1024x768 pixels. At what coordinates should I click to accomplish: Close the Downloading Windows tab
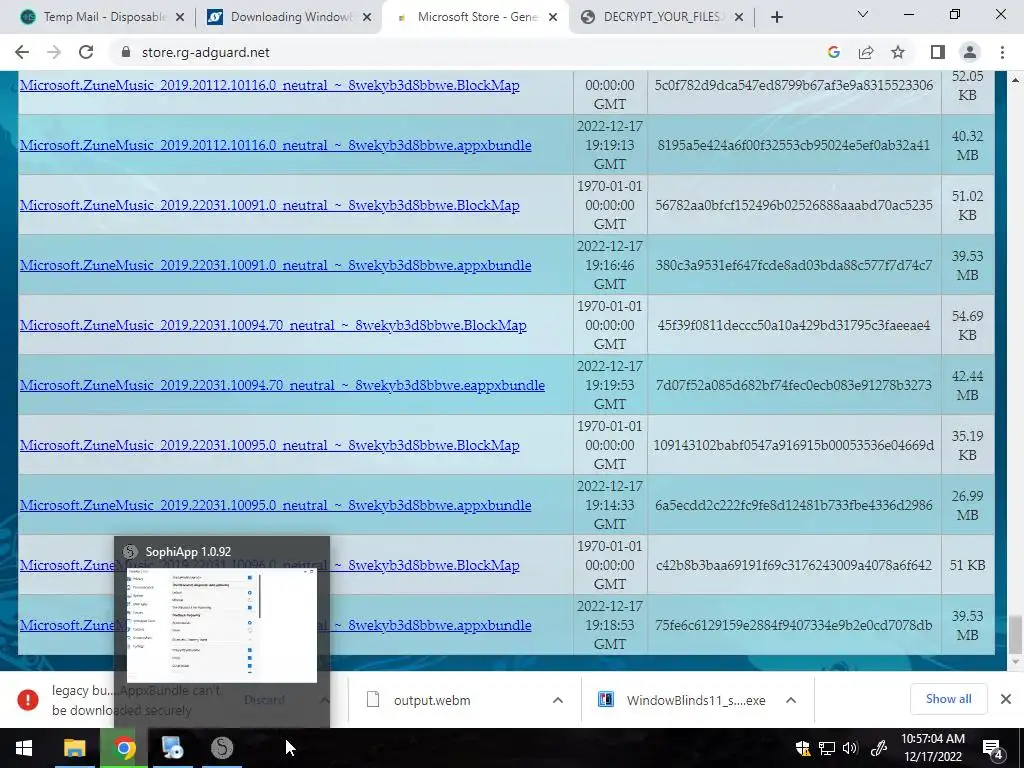[x=367, y=17]
